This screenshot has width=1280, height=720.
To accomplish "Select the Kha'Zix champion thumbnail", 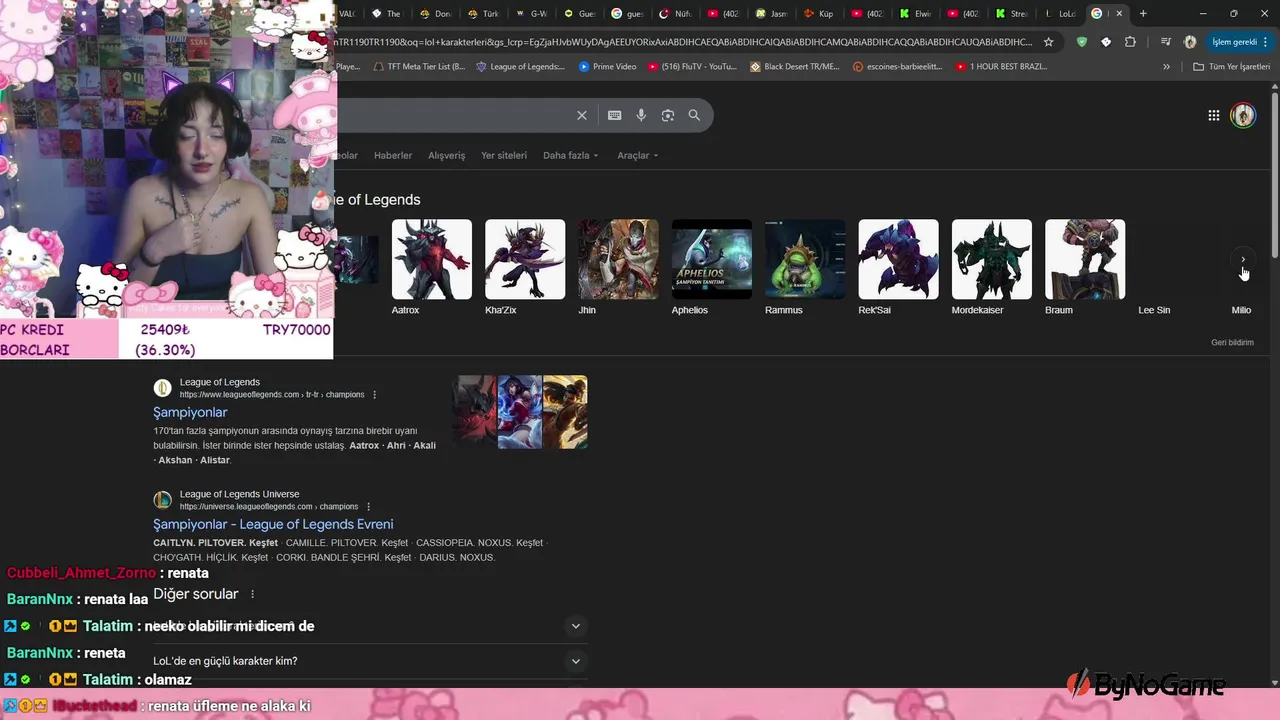I will coord(525,259).
